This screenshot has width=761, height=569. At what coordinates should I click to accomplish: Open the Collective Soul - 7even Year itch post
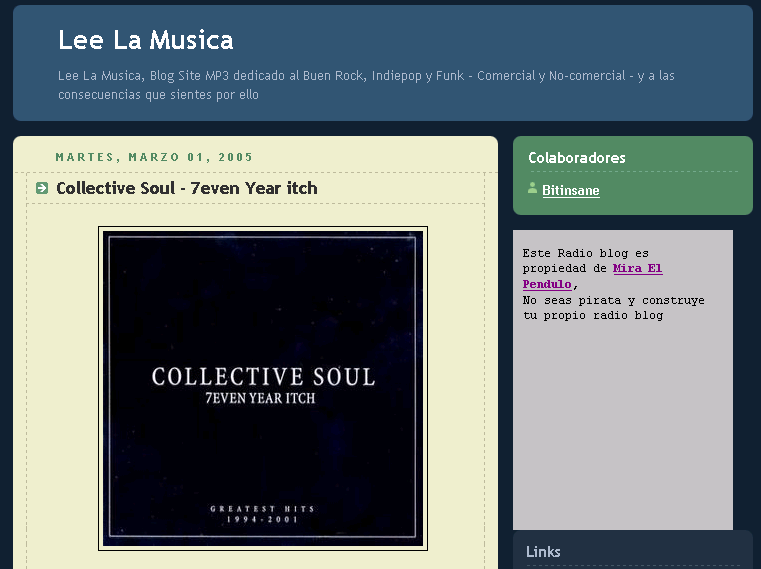click(186, 188)
